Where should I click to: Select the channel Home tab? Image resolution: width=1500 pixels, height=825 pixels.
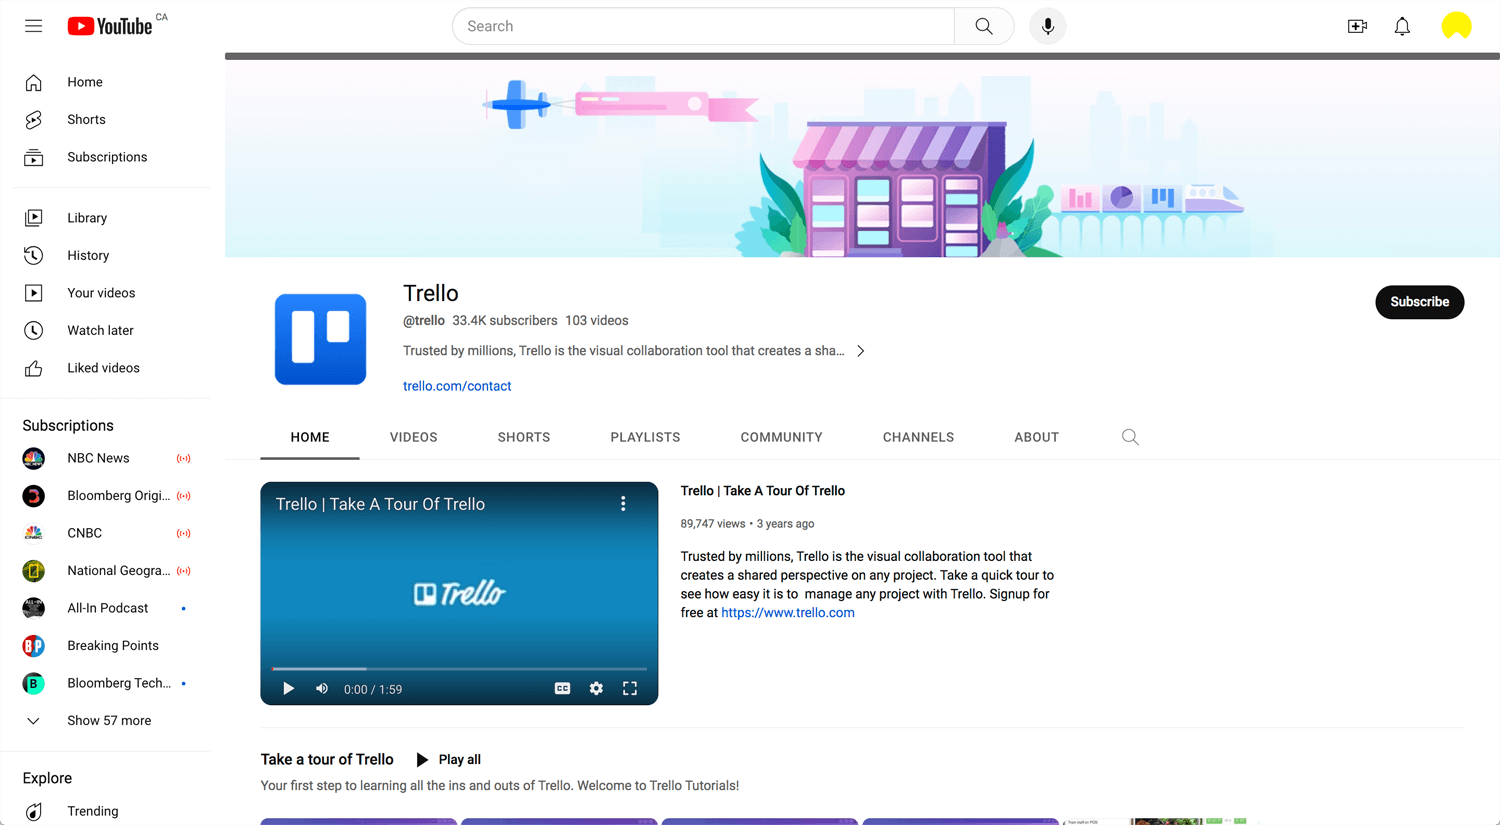coord(310,437)
